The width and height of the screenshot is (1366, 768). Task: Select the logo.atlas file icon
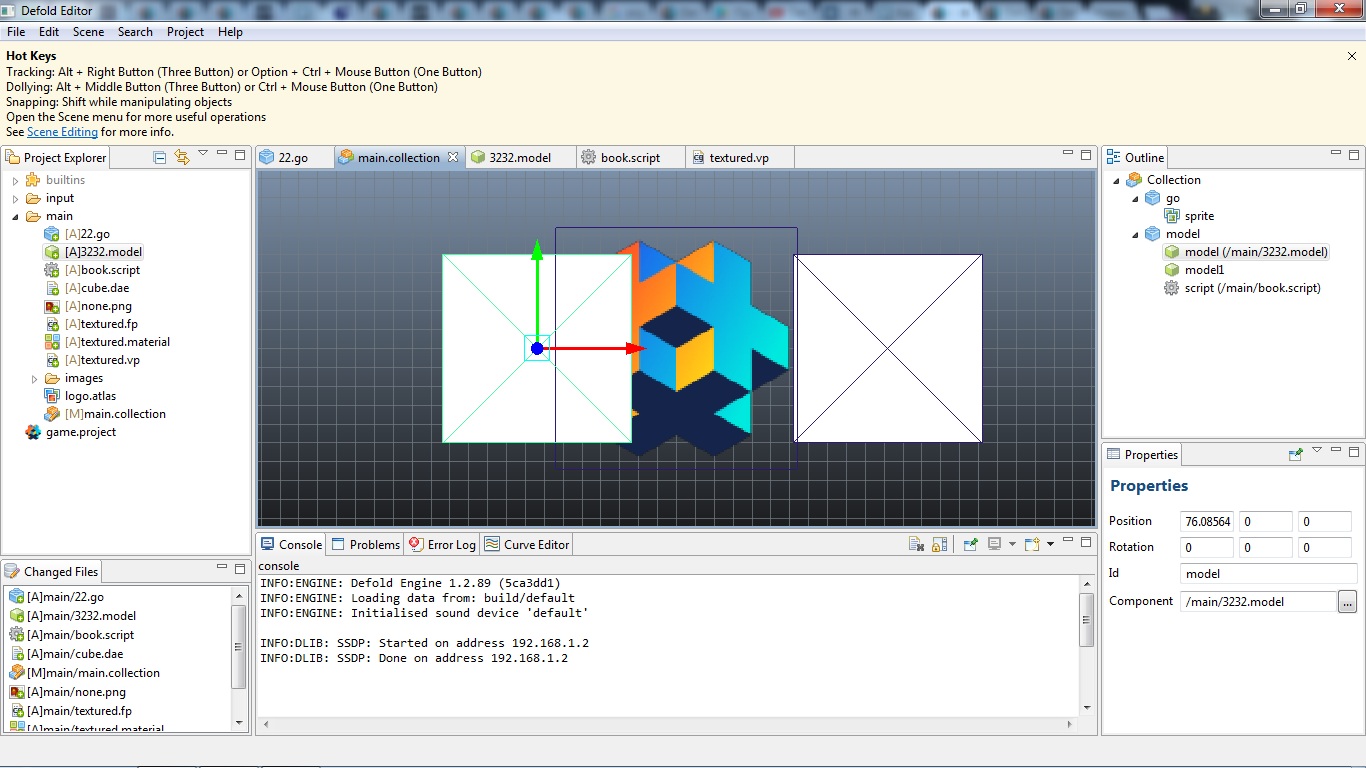(52, 396)
